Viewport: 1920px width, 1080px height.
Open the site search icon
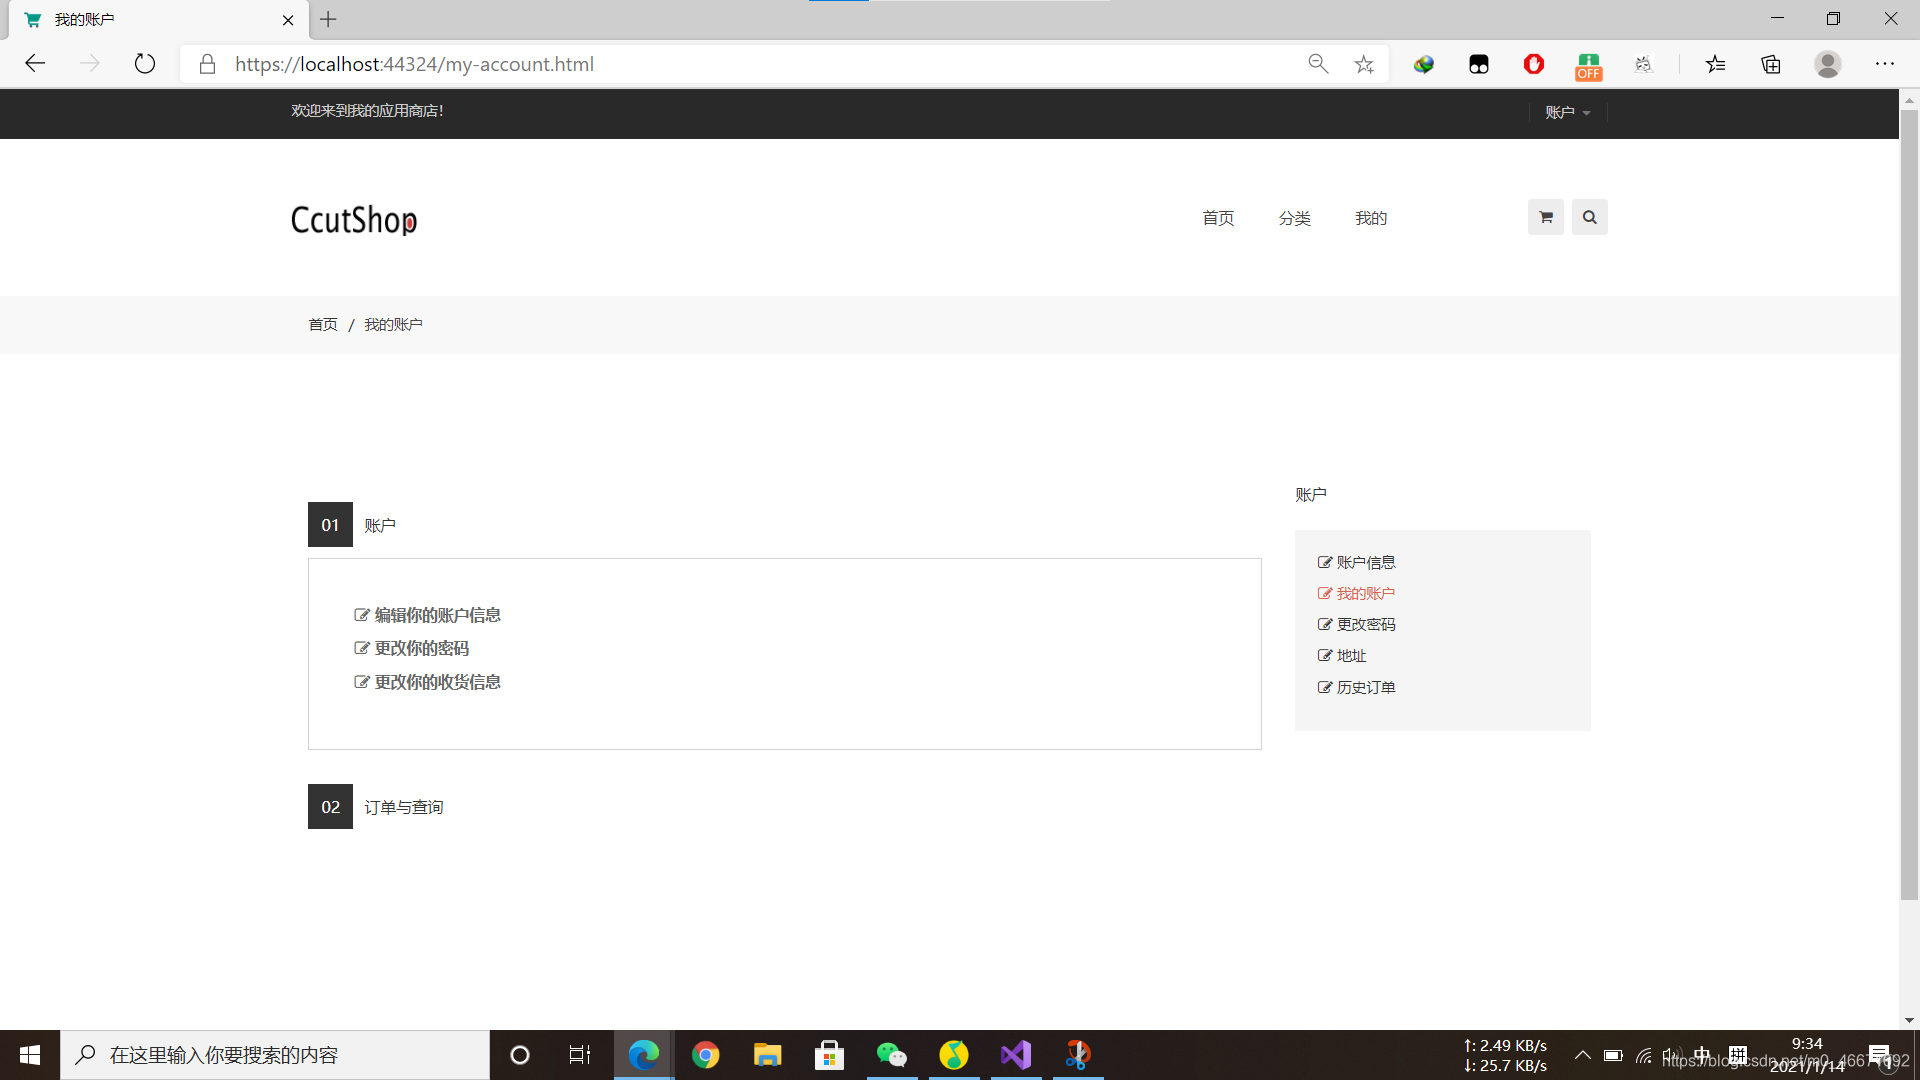pyautogui.click(x=1589, y=217)
